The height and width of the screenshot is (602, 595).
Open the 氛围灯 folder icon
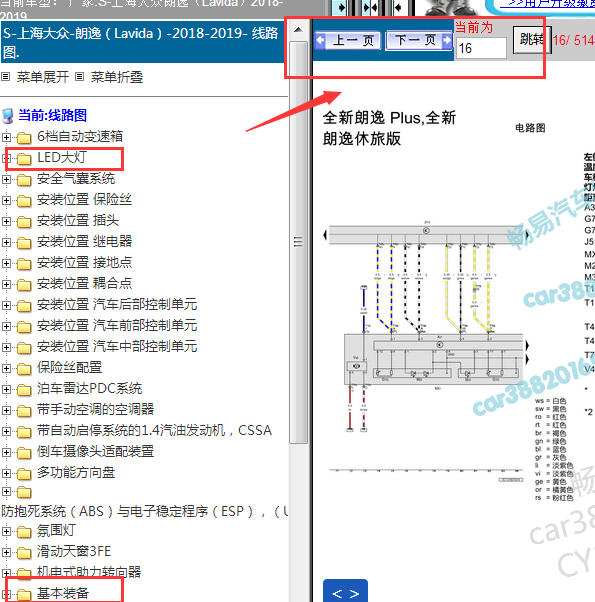24,532
